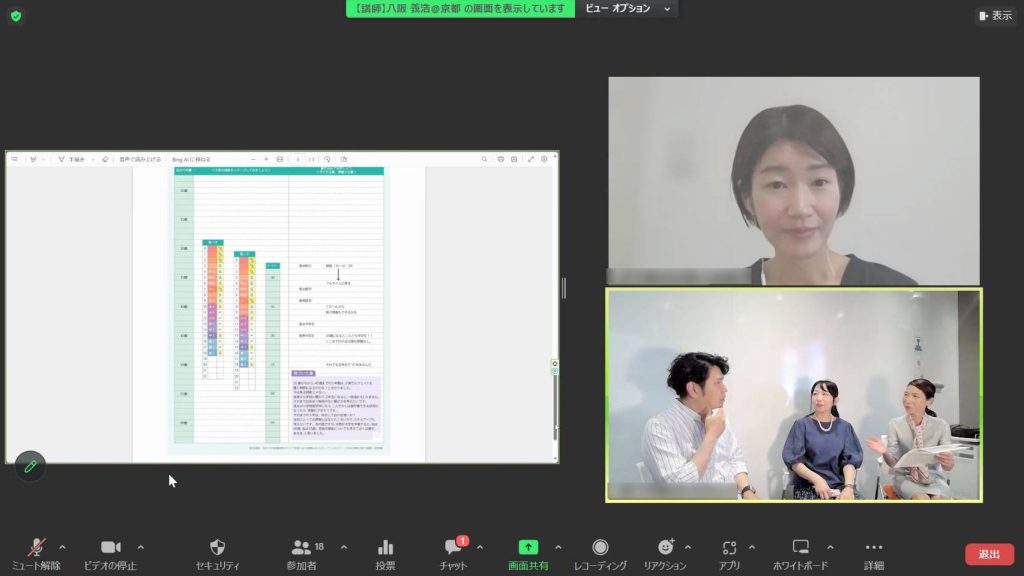Expand audio options arrow beside mute
The width and height of the screenshot is (1024, 576).
point(62,547)
